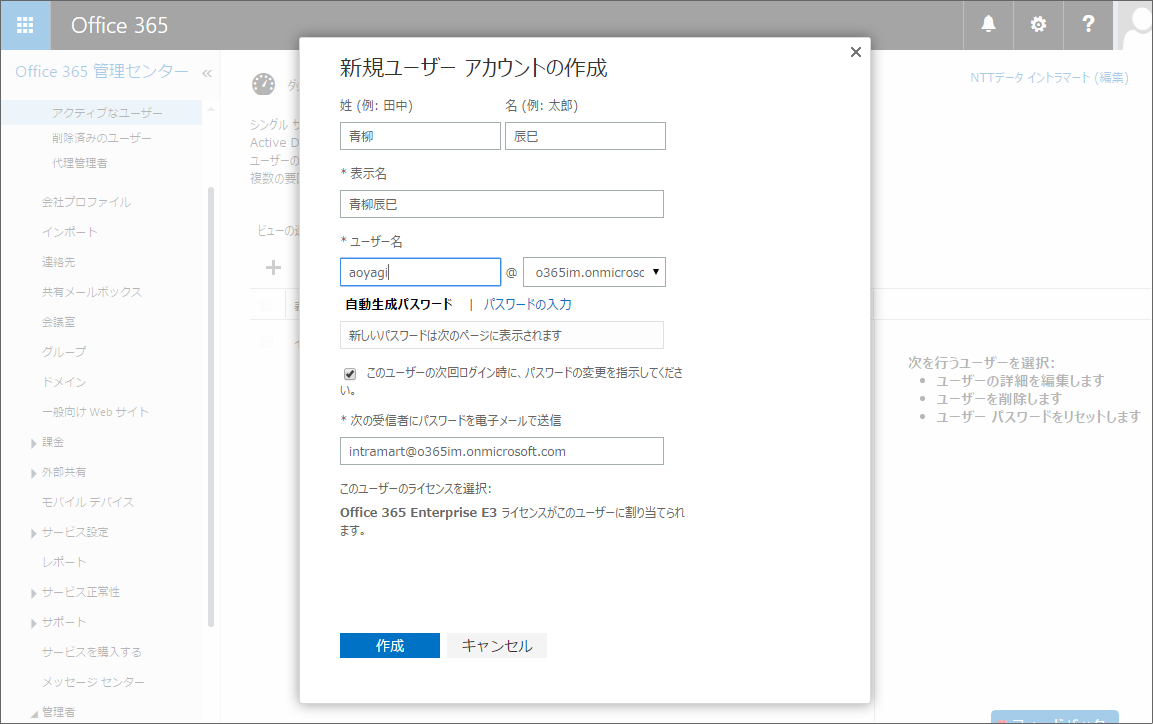Expand the サービス設定 navigation section

point(34,533)
